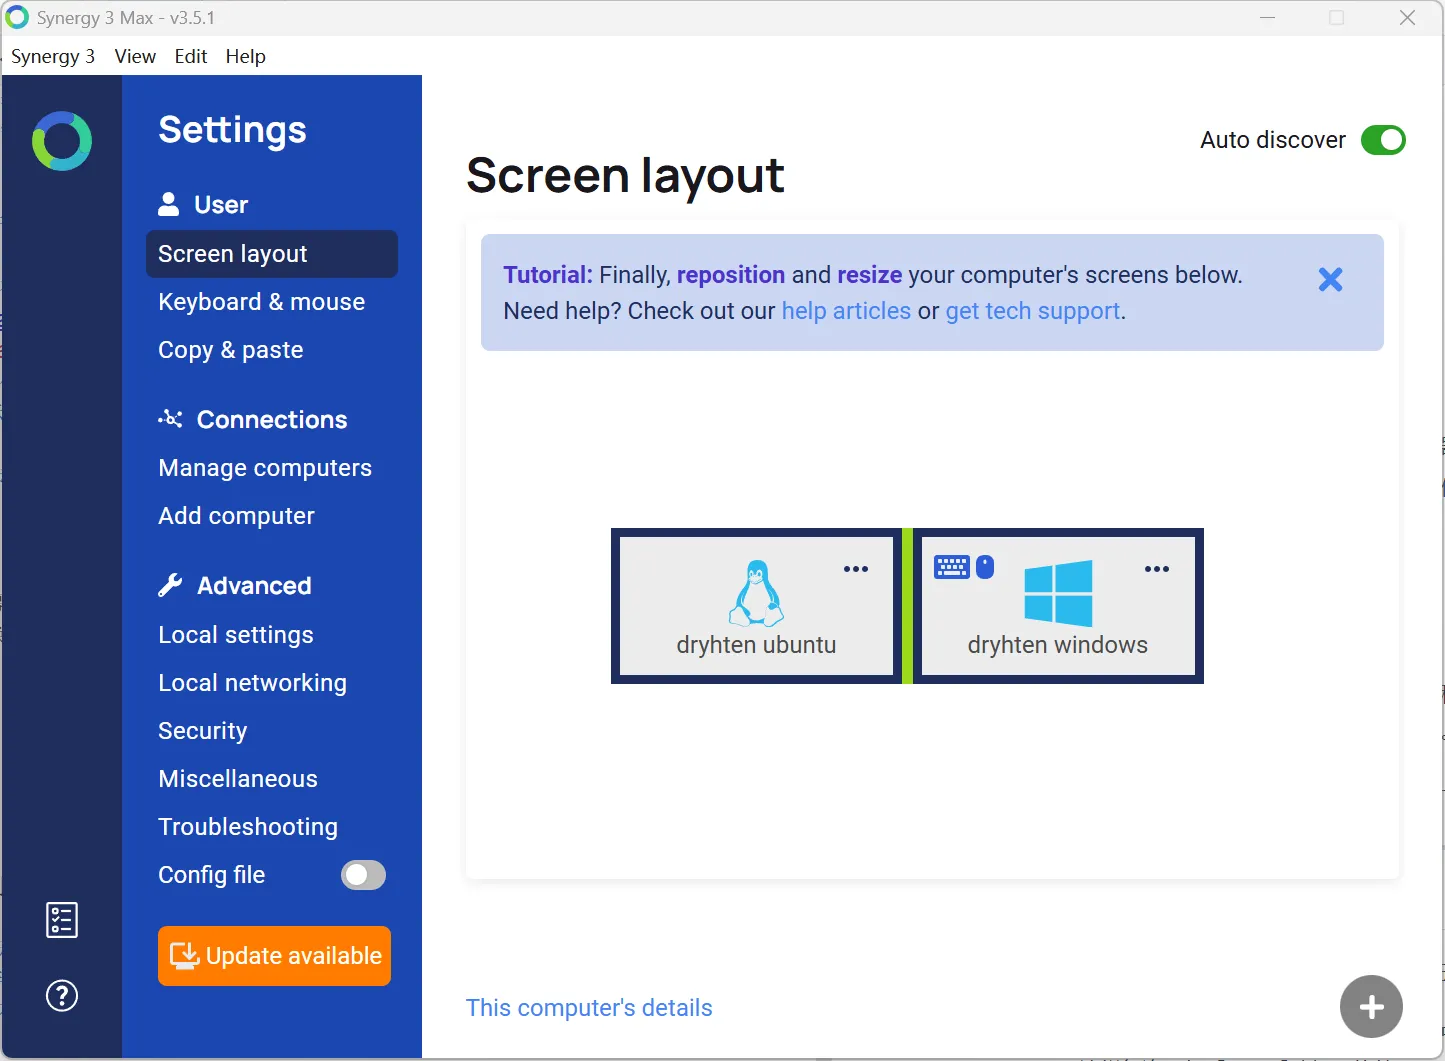Open the View menu
This screenshot has width=1445, height=1061.
135,57
